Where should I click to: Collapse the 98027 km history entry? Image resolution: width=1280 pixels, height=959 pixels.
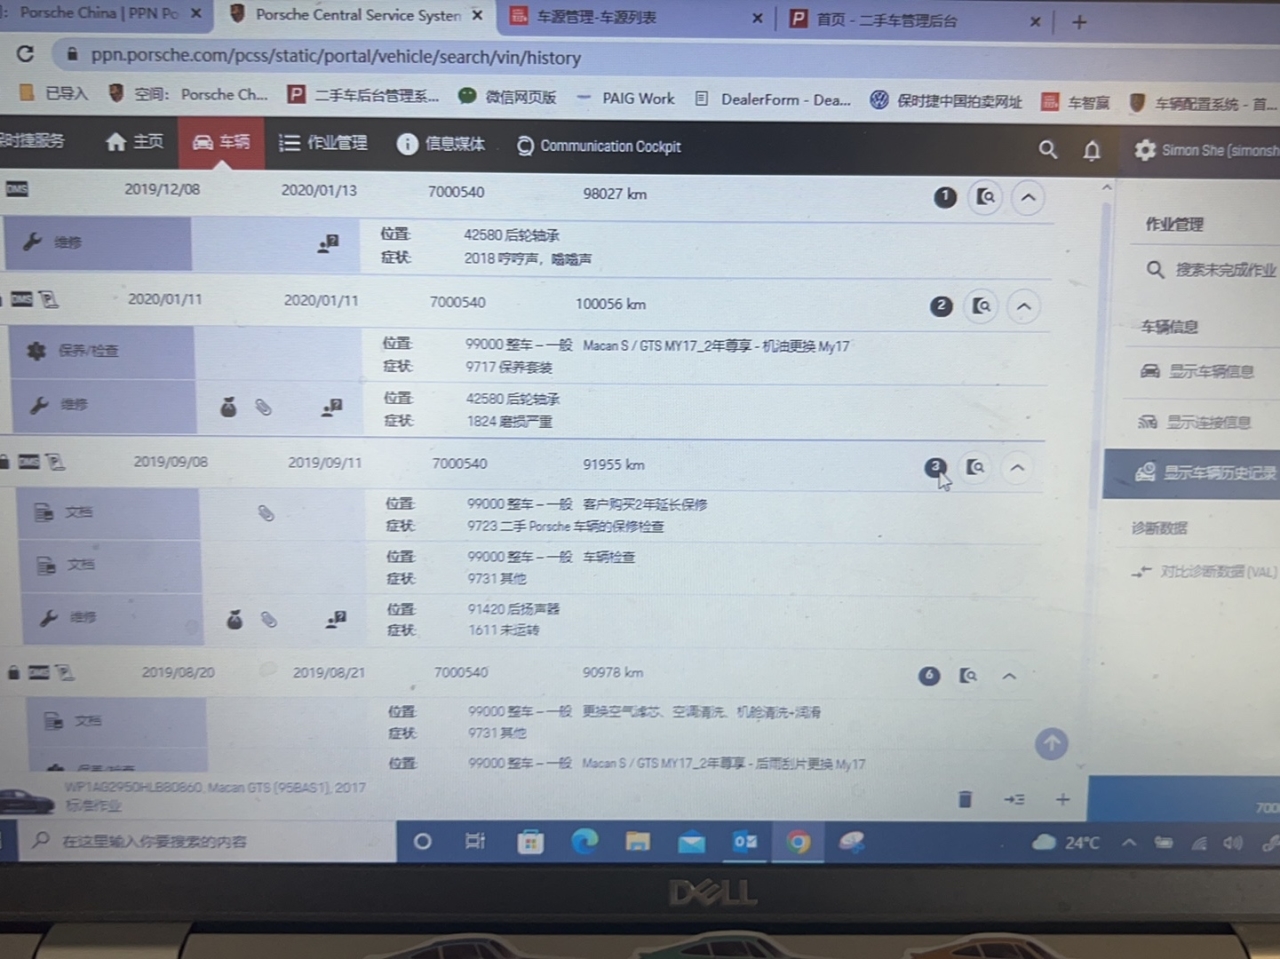coord(1028,197)
